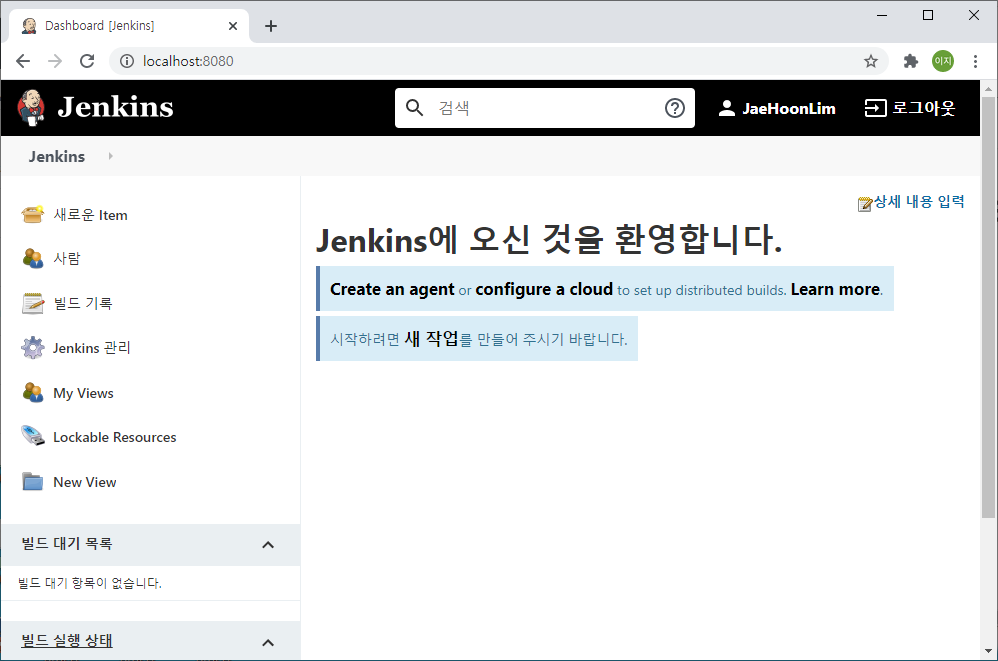Open Jenkins 관리 management page

[92, 348]
